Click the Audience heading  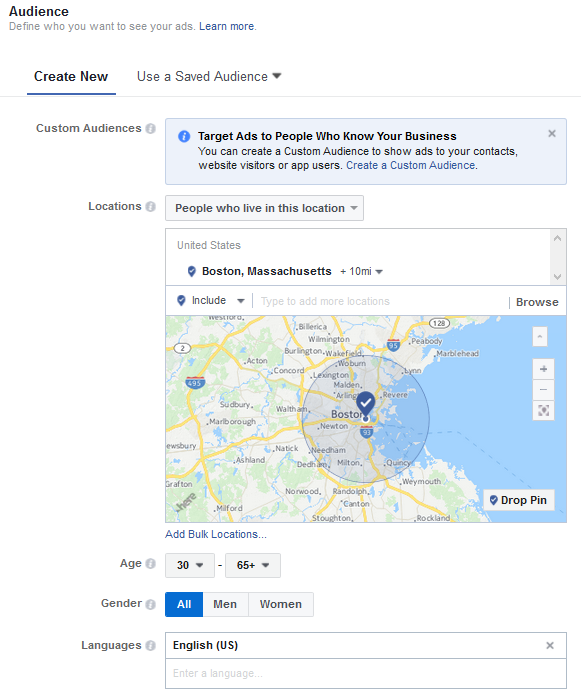tap(39, 12)
